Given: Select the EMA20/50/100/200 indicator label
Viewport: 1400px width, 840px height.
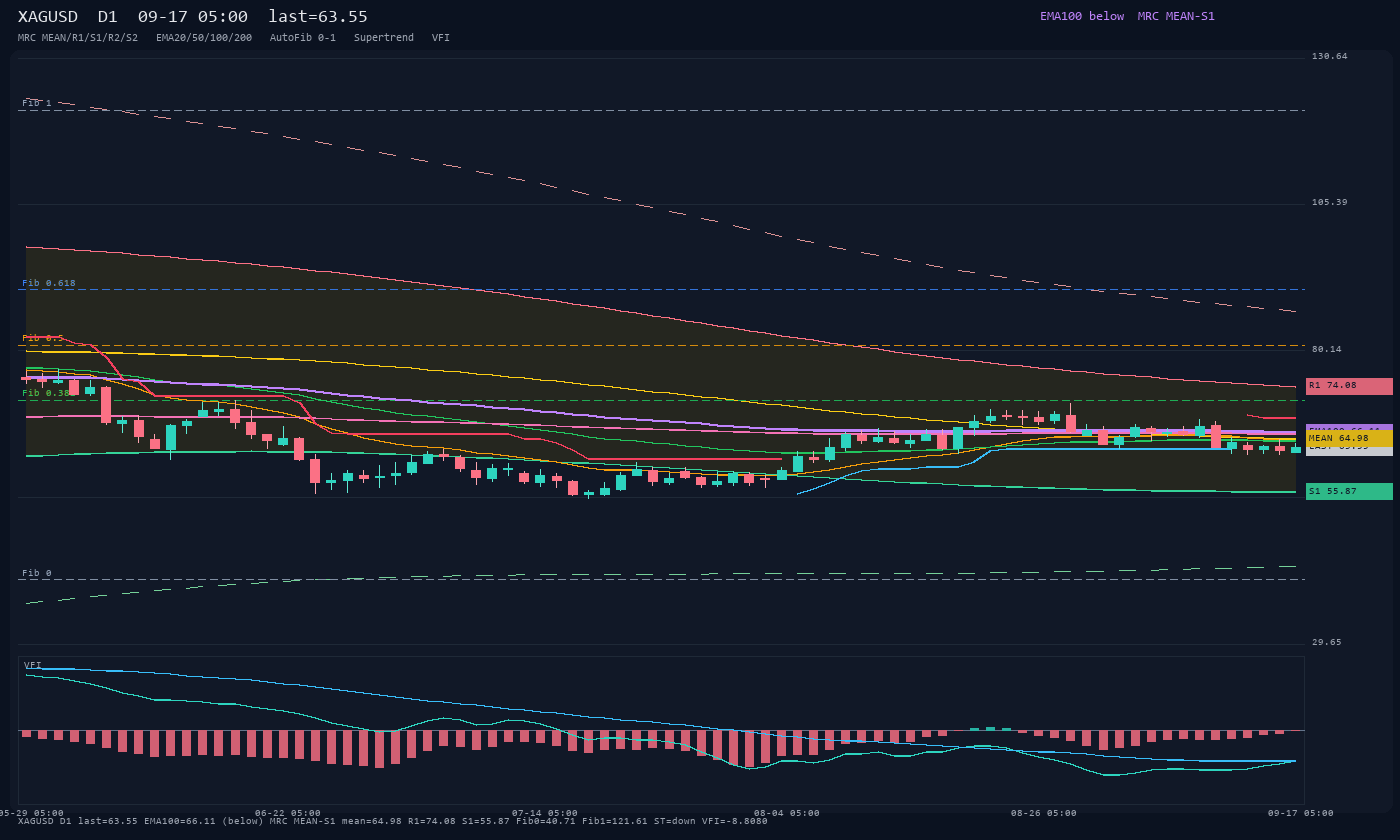Looking at the screenshot, I should point(204,38).
